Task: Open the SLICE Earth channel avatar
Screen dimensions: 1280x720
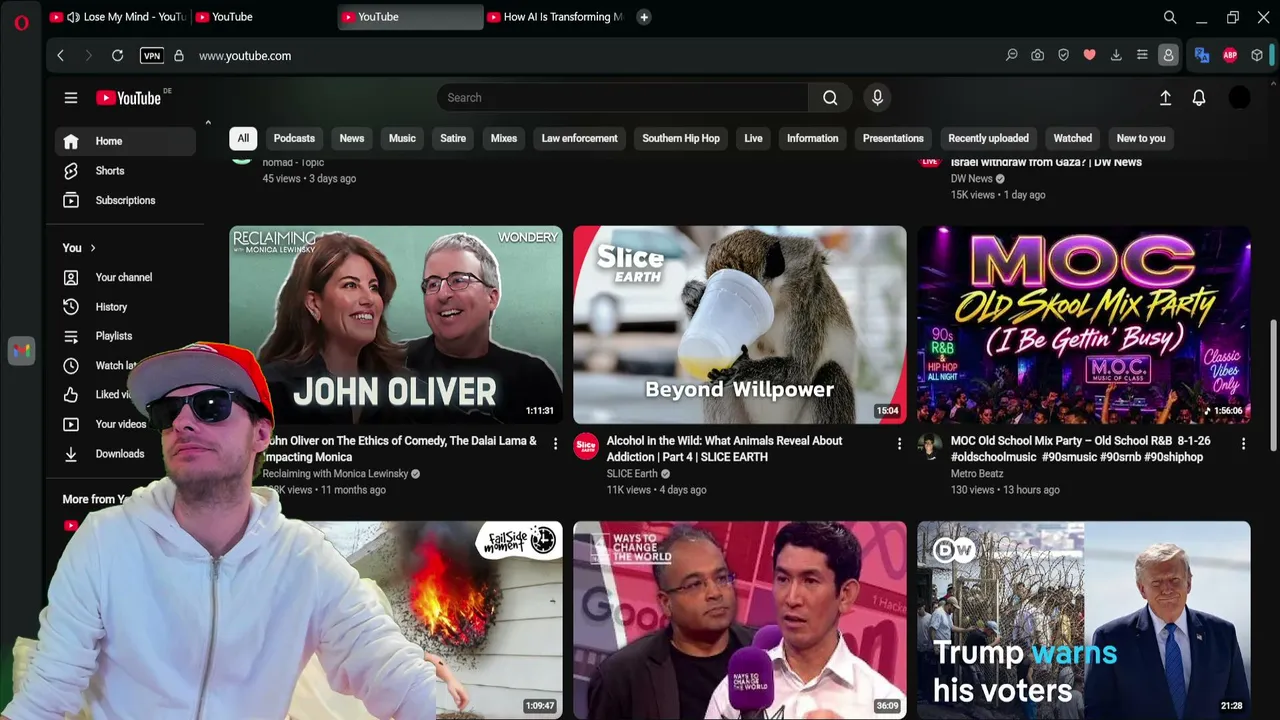Action: 586,446
